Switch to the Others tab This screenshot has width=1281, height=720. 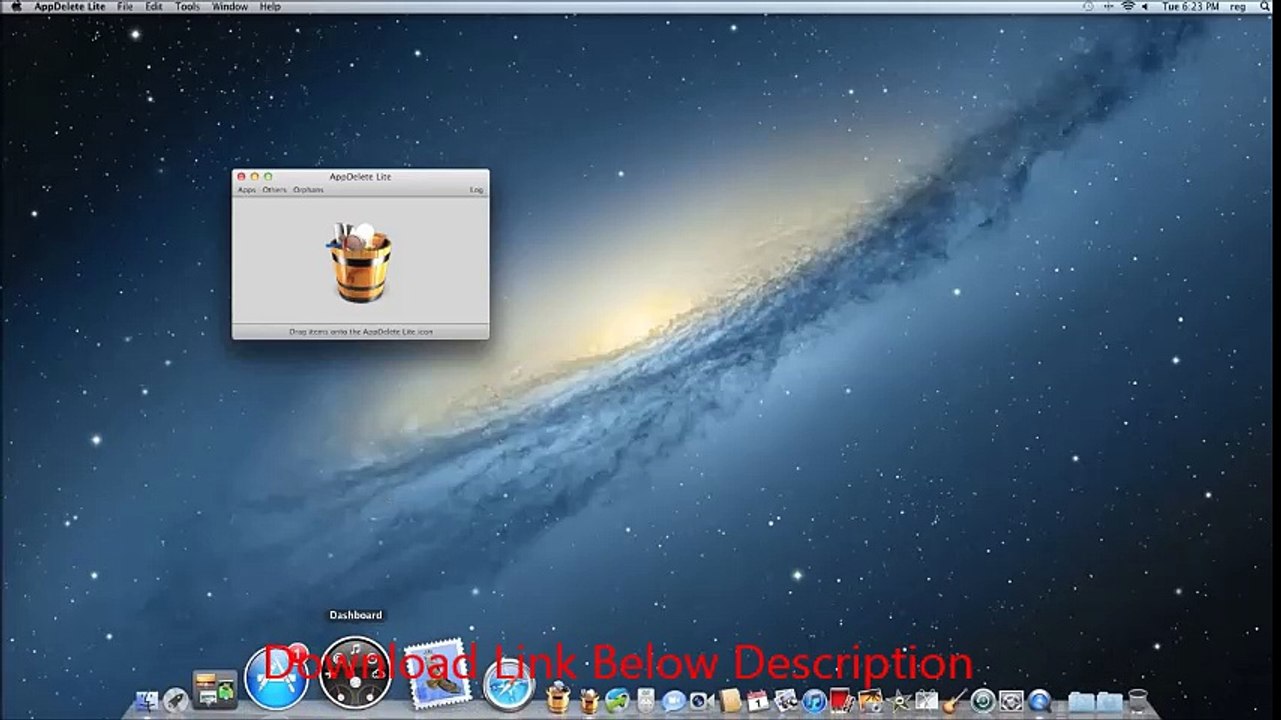(x=274, y=190)
